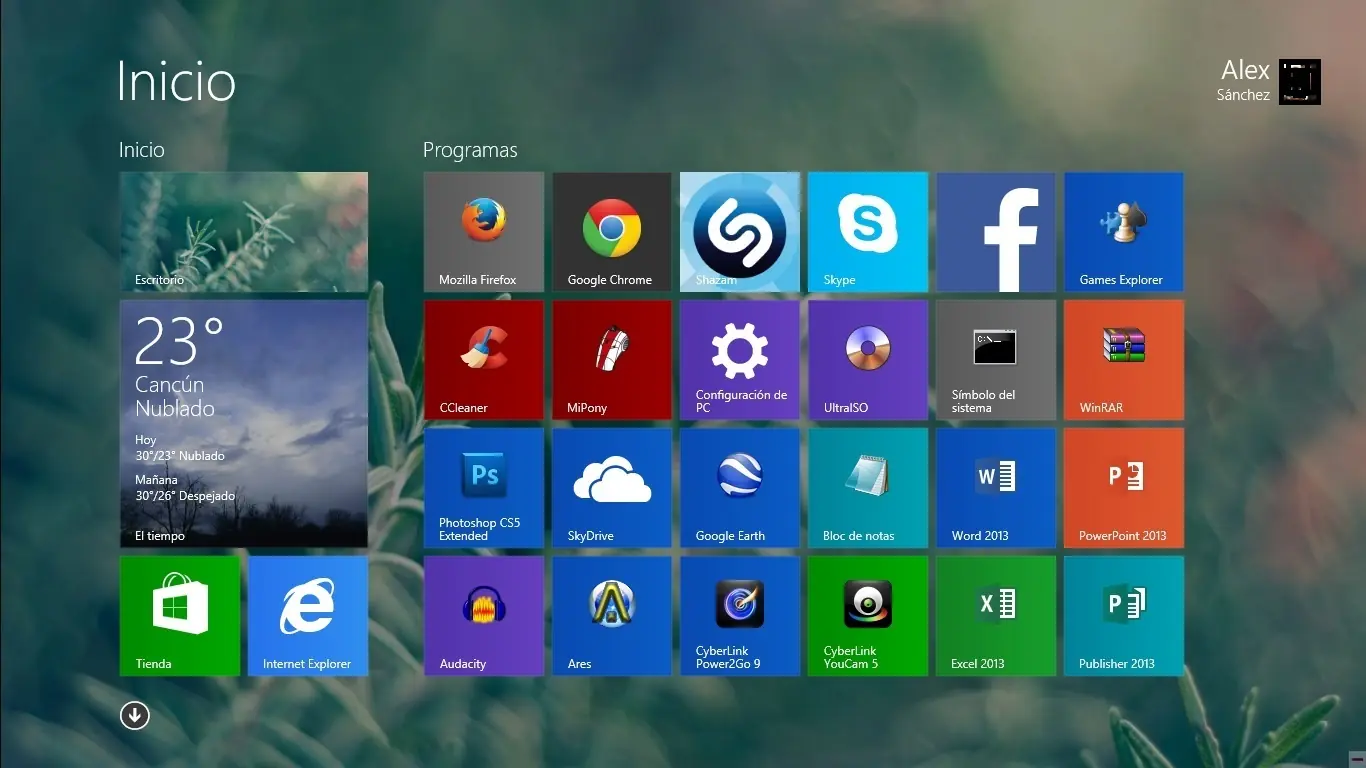Open Símbolo del sistema tile
Viewport: 1366px width, 768px height.
click(x=996, y=360)
